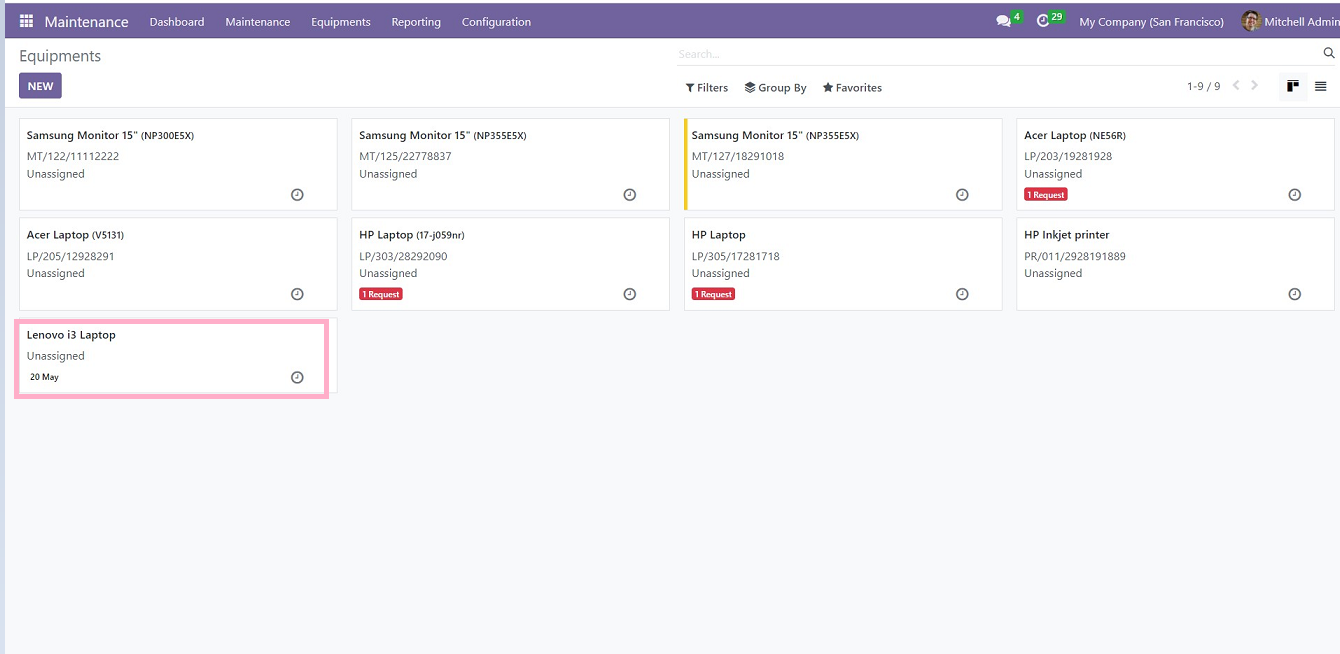Click serial number LP/303/28292090

pos(403,256)
